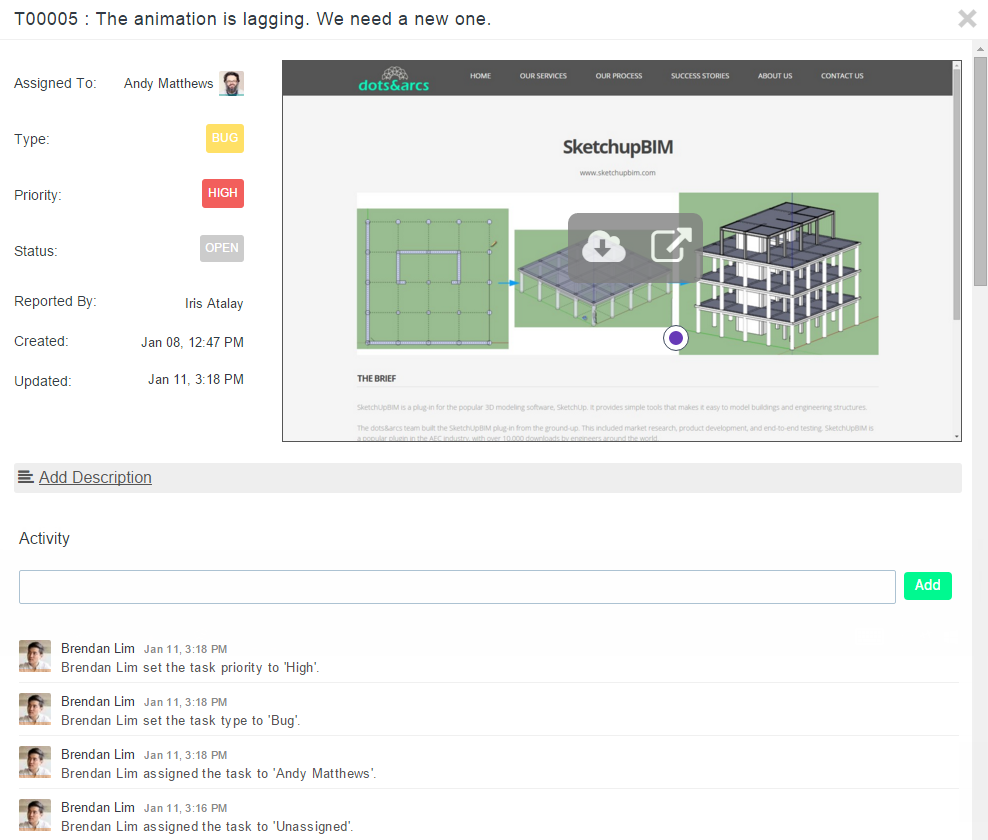Click the Andy Matthews assignee name

click(x=168, y=83)
